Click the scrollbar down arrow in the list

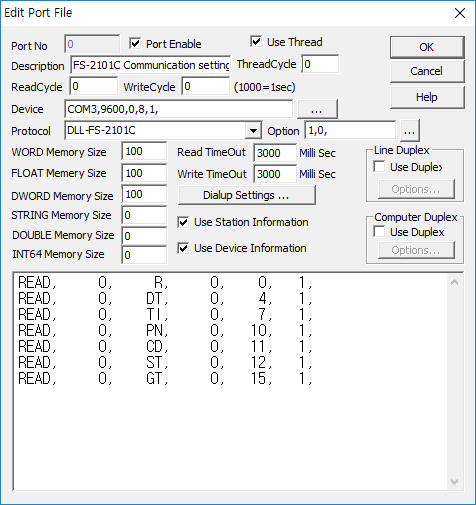(x=454, y=482)
